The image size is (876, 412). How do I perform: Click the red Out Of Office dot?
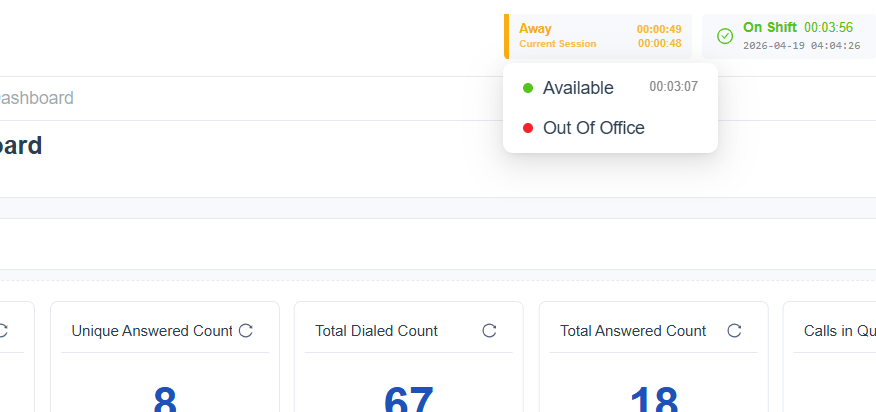click(527, 128)
